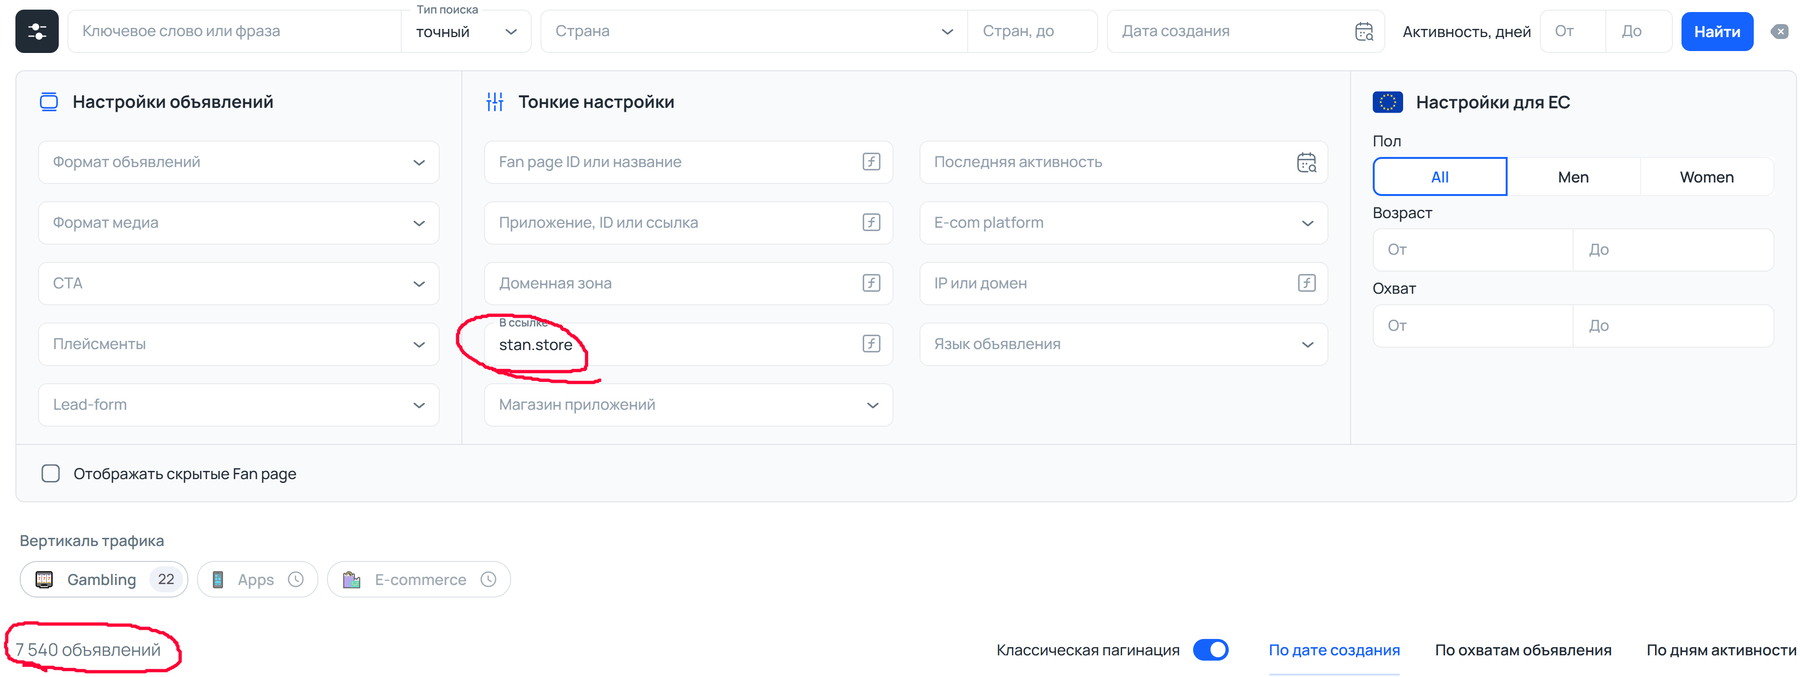Click the Дата создания field
The image size is (1800, 677).
coord(1245,31)
